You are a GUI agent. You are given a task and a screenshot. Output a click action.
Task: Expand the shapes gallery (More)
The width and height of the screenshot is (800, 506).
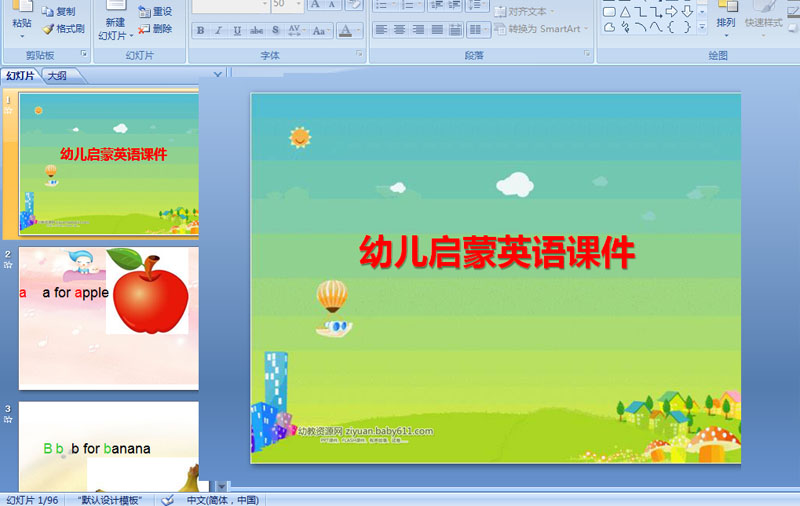click(702, 27)
